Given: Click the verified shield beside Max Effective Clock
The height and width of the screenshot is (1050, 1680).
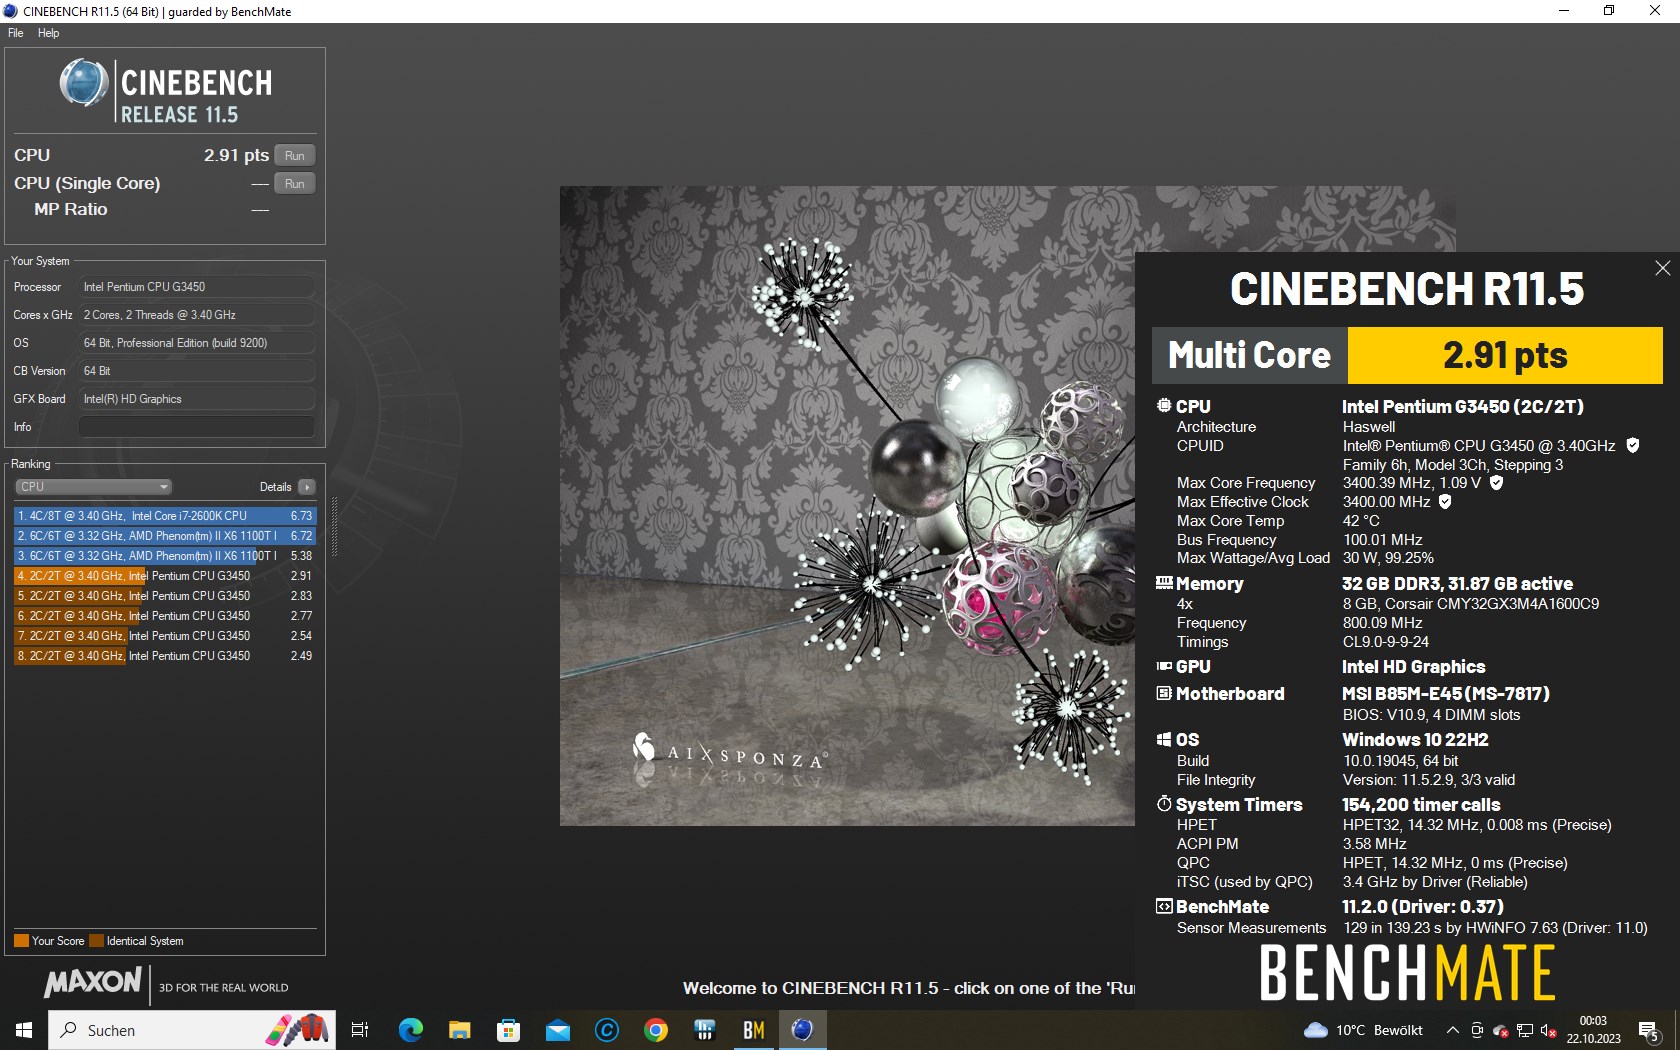Looking at the screenshot, I should click(1445, 501).
